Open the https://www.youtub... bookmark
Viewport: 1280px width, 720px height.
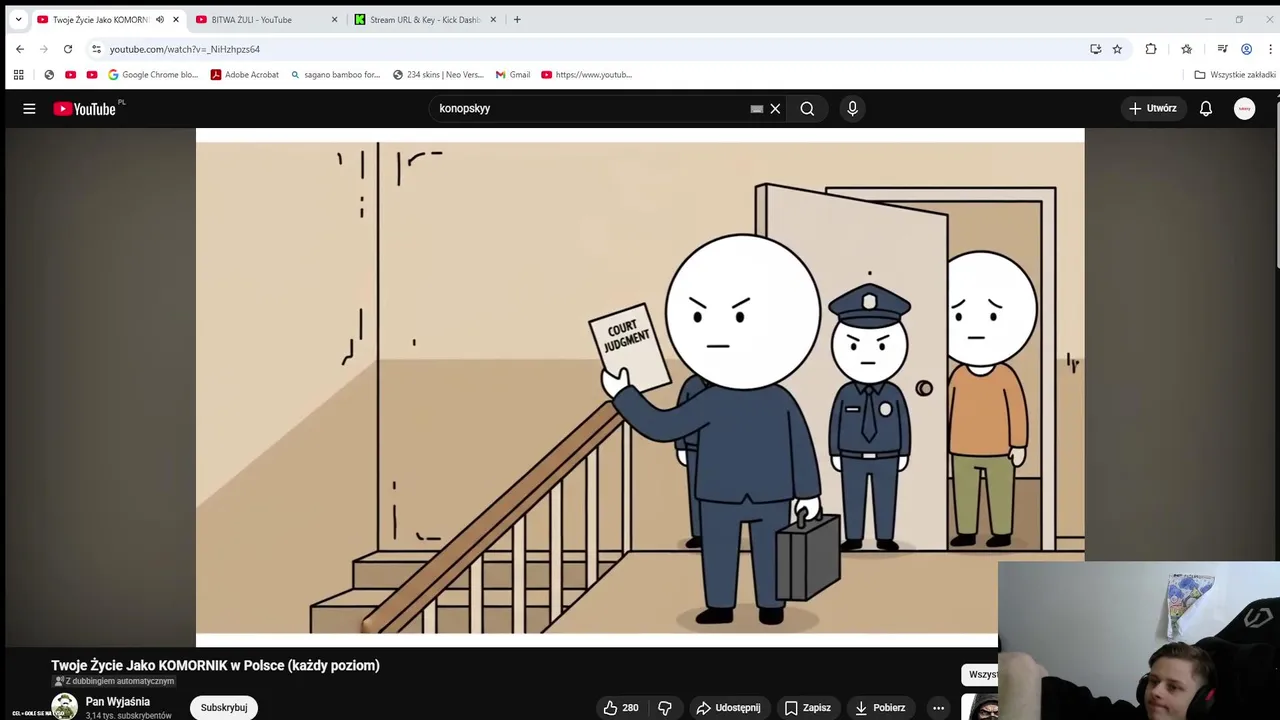click(586, 74)
